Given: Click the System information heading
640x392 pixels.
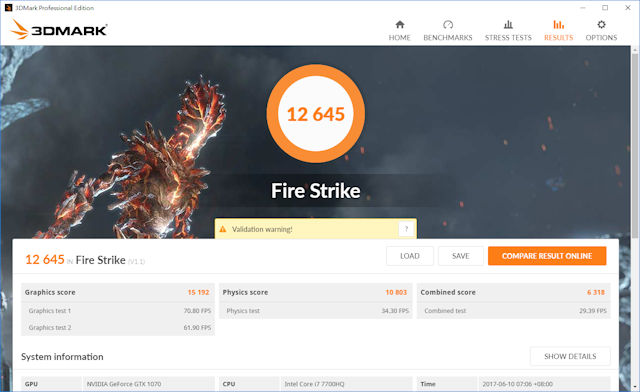Looking at the screenshot, I should click(x=62, y=357).
